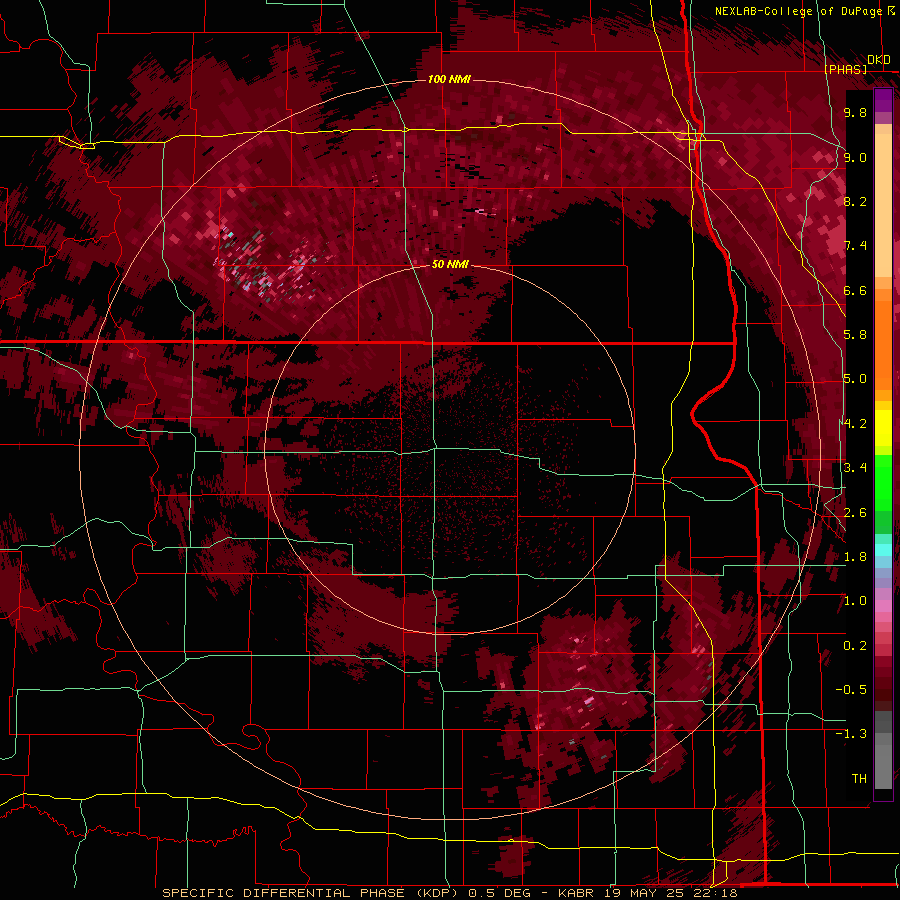The width and height of the screenshot is (900, 900).
Task: Click the KABR station identifier in caption
Action: [577, 893]
